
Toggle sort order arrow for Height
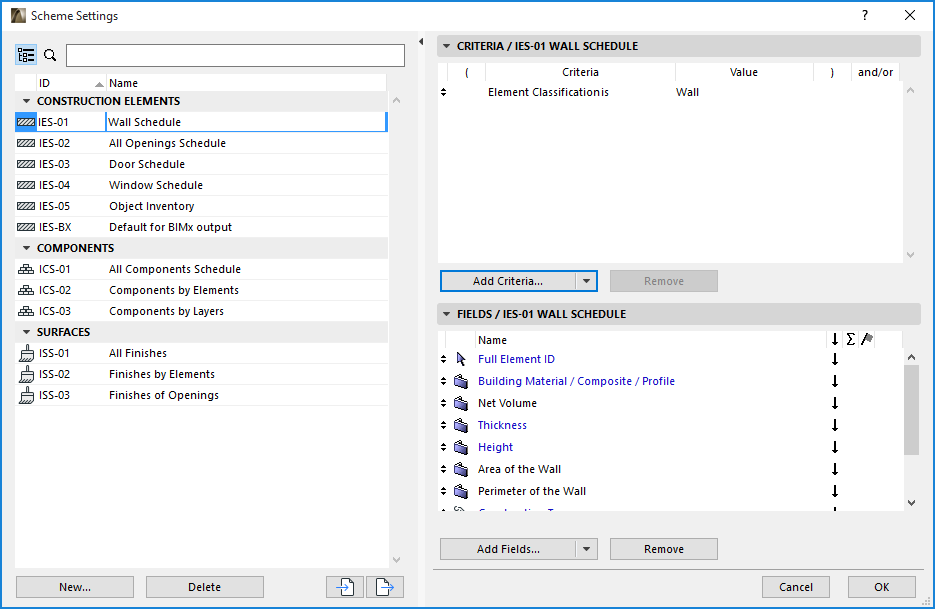click(835, 447)
